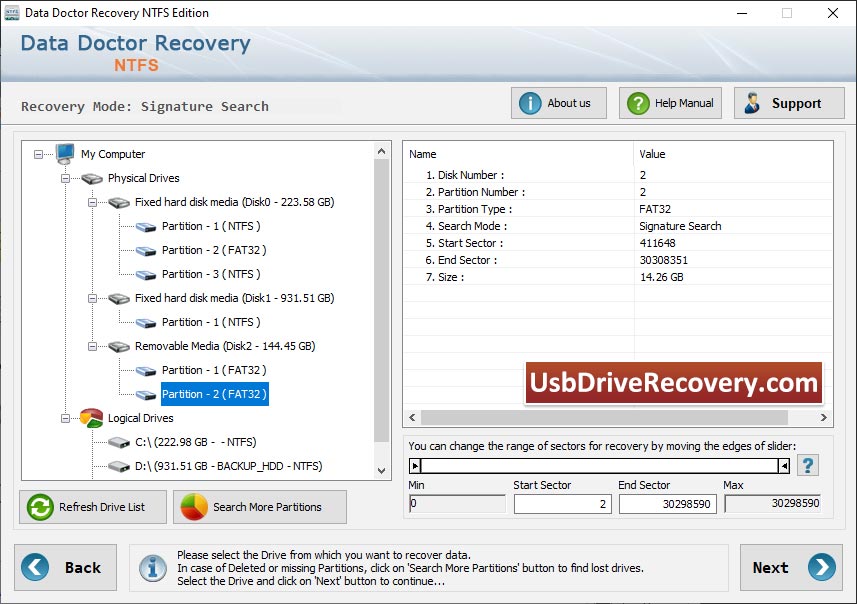857x604 pixels.
Task: Click the info icon in bottom message bar
Action: [153, 568]
